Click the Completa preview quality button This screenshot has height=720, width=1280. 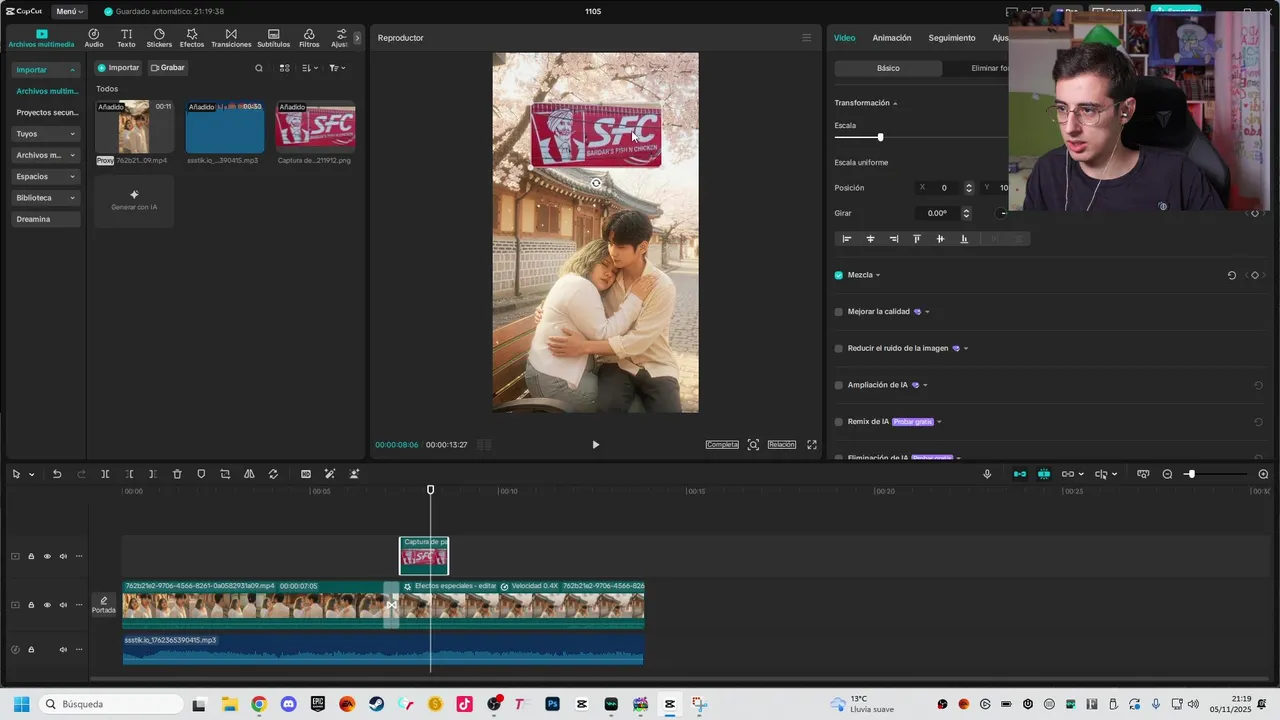click(722, 445)
